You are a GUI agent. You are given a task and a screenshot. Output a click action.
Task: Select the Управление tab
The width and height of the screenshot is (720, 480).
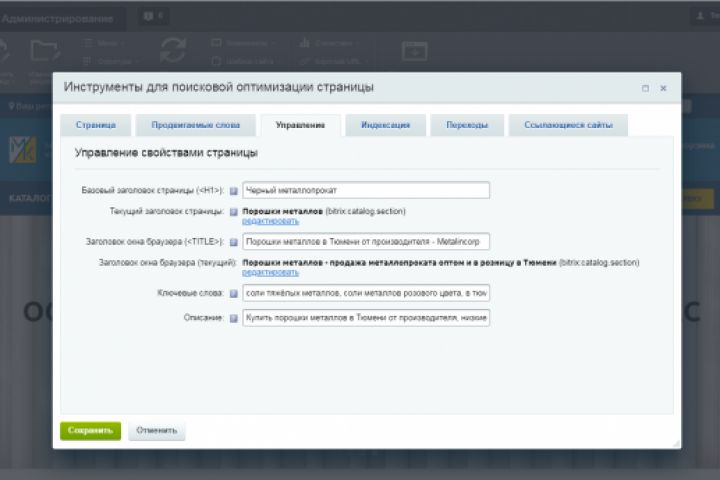[x=300, y=125]
